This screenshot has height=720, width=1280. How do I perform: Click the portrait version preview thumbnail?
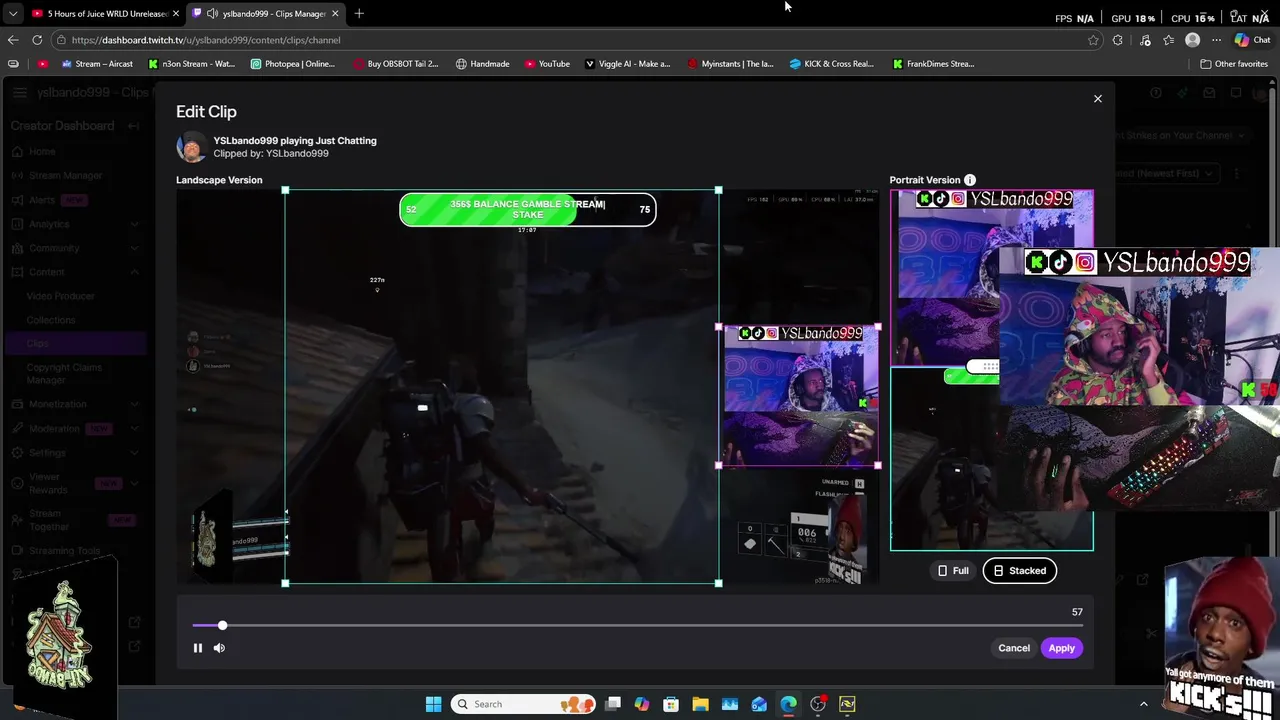point(992,370)
